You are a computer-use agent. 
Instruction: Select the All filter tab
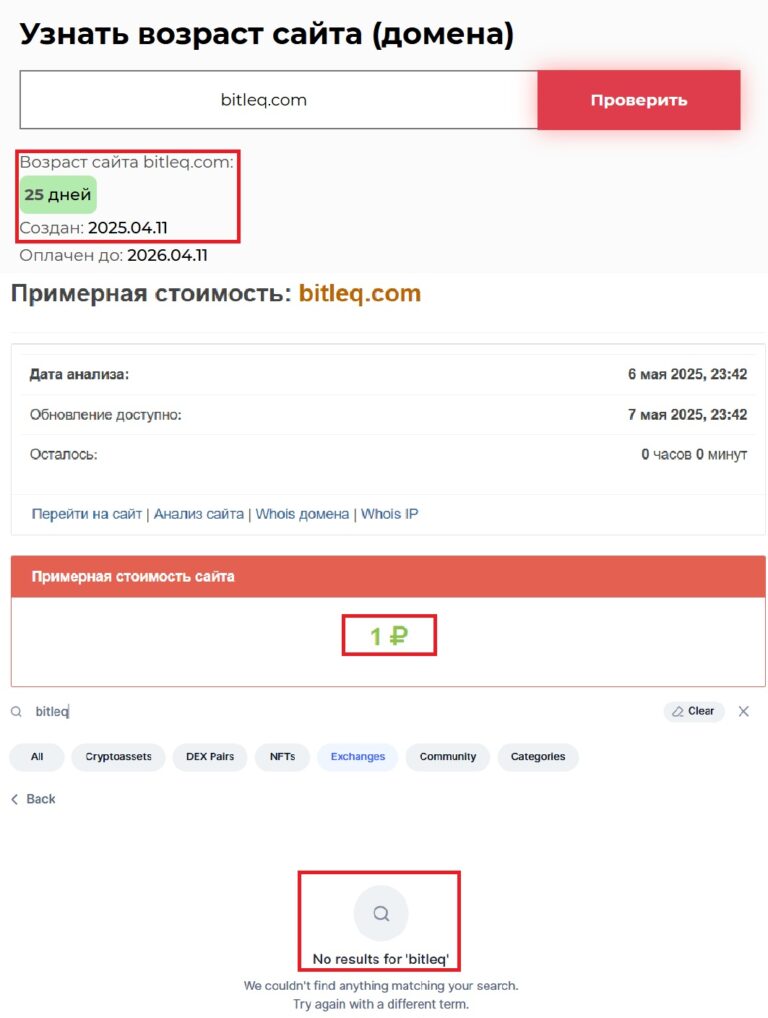point(37,757)
